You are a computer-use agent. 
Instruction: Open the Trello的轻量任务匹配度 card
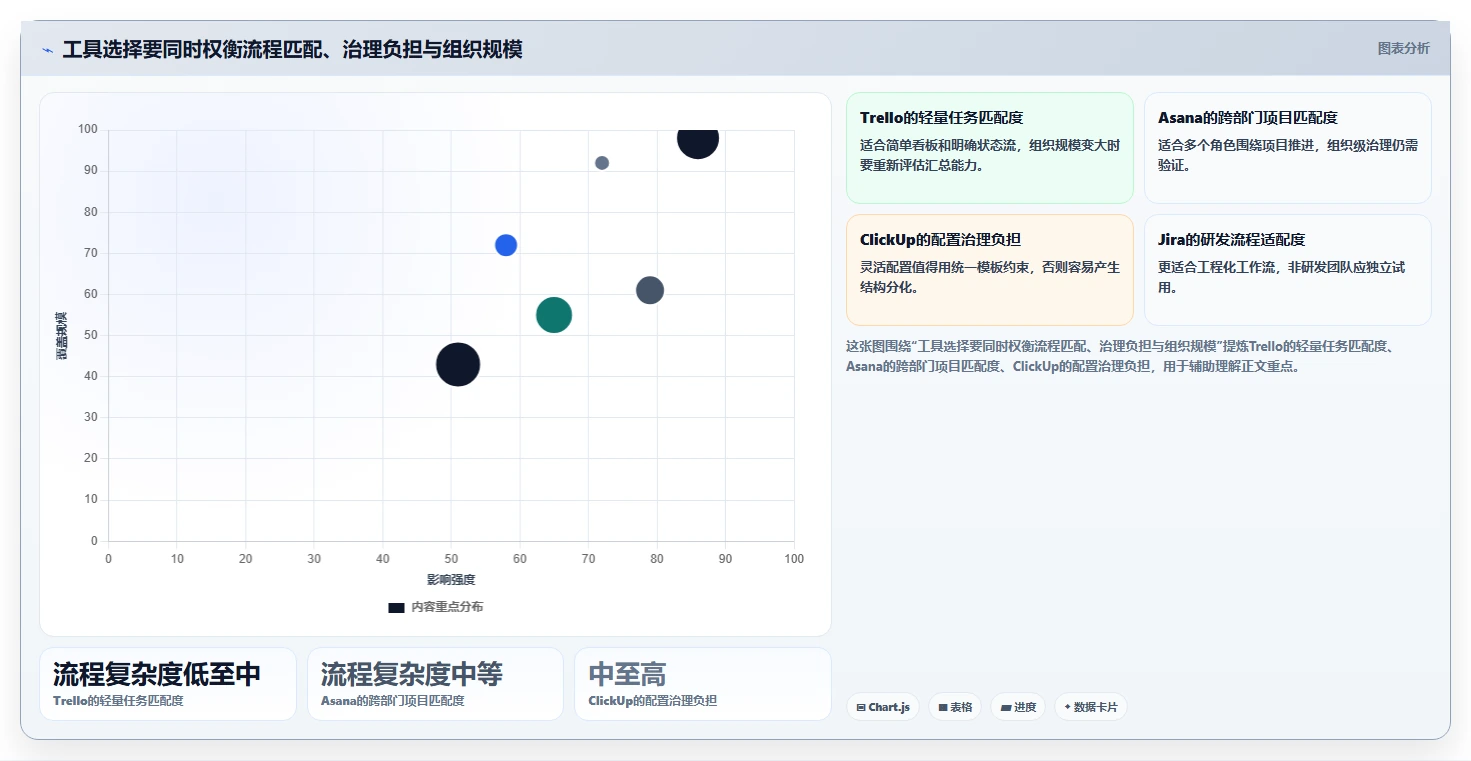pos(990,148)
